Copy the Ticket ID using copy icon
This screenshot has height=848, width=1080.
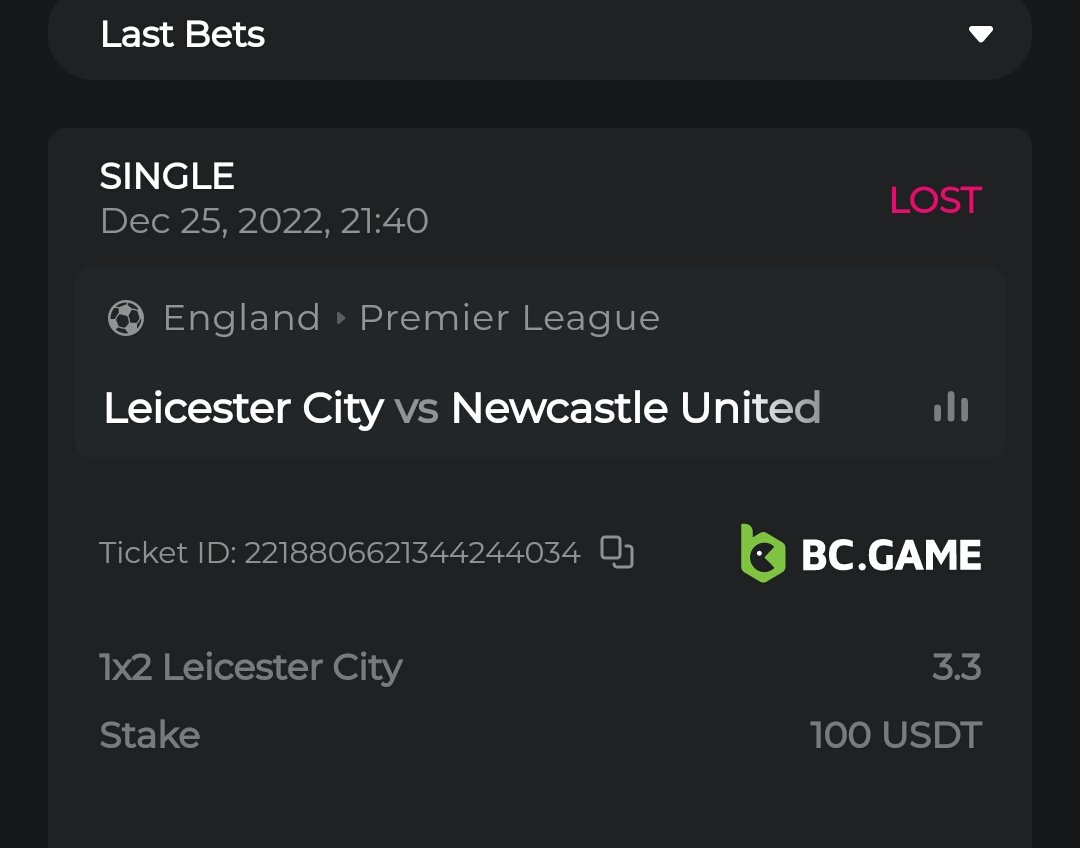tap(617, 552)
